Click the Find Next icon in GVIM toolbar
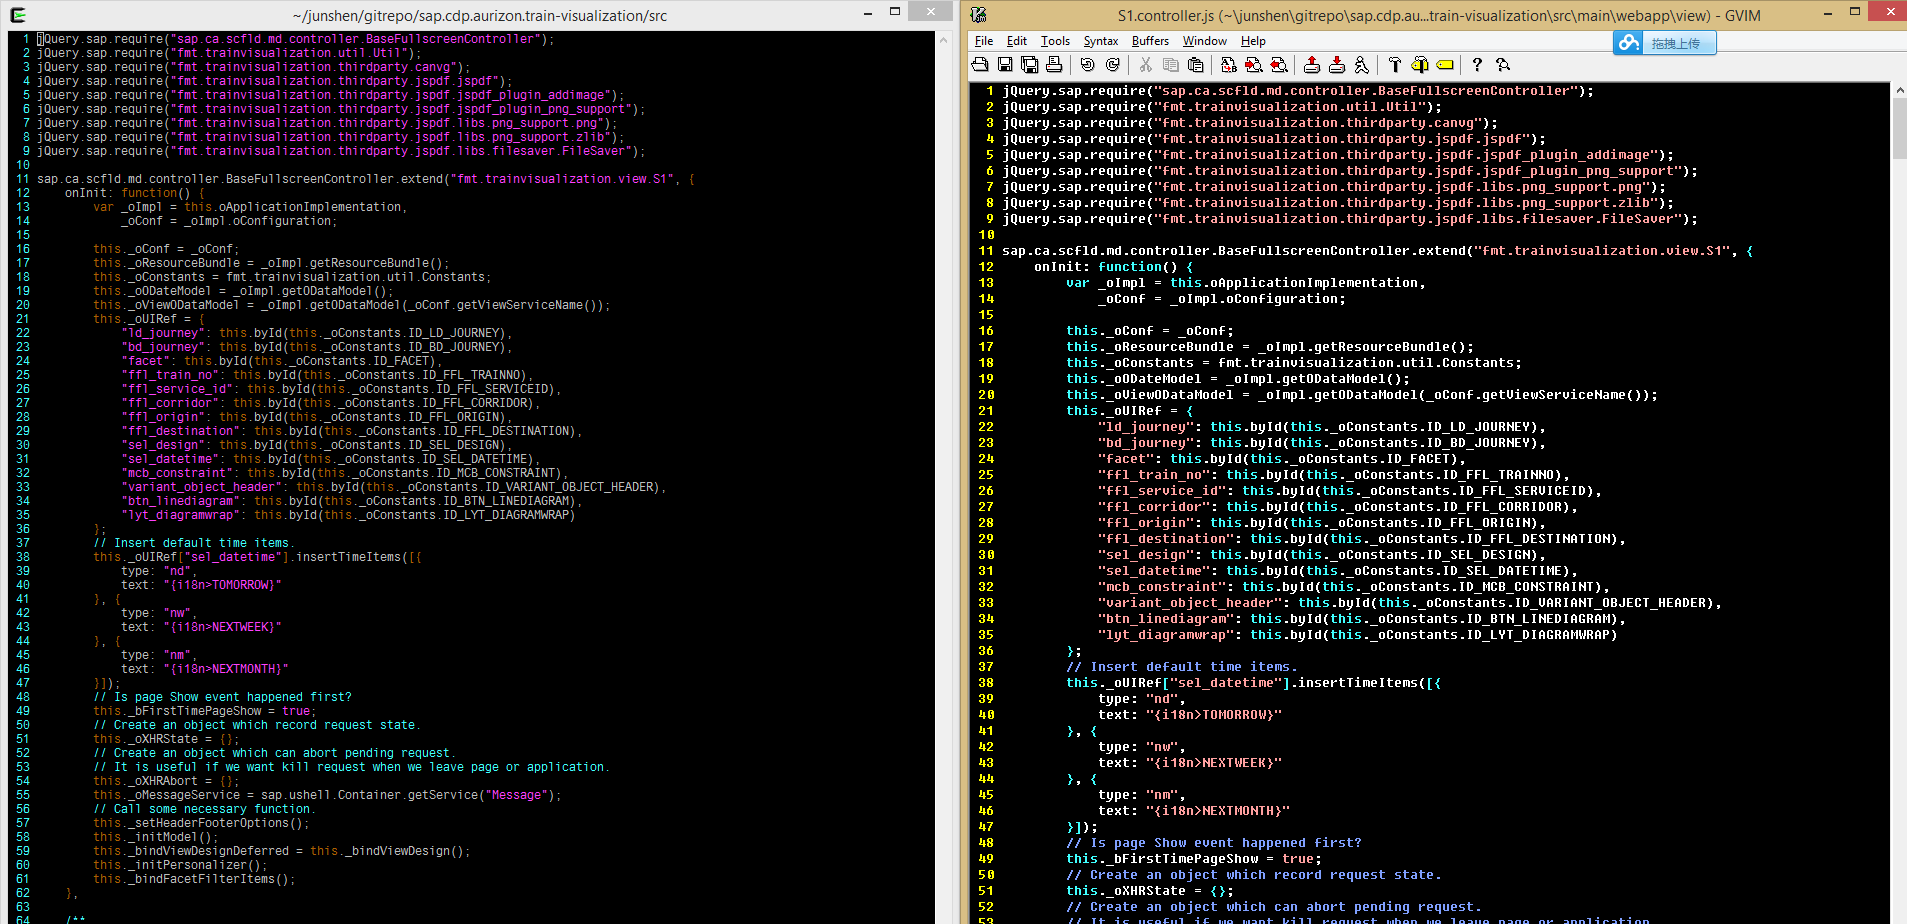This screenshot has width=1907, height=924. click(1253, 65)
